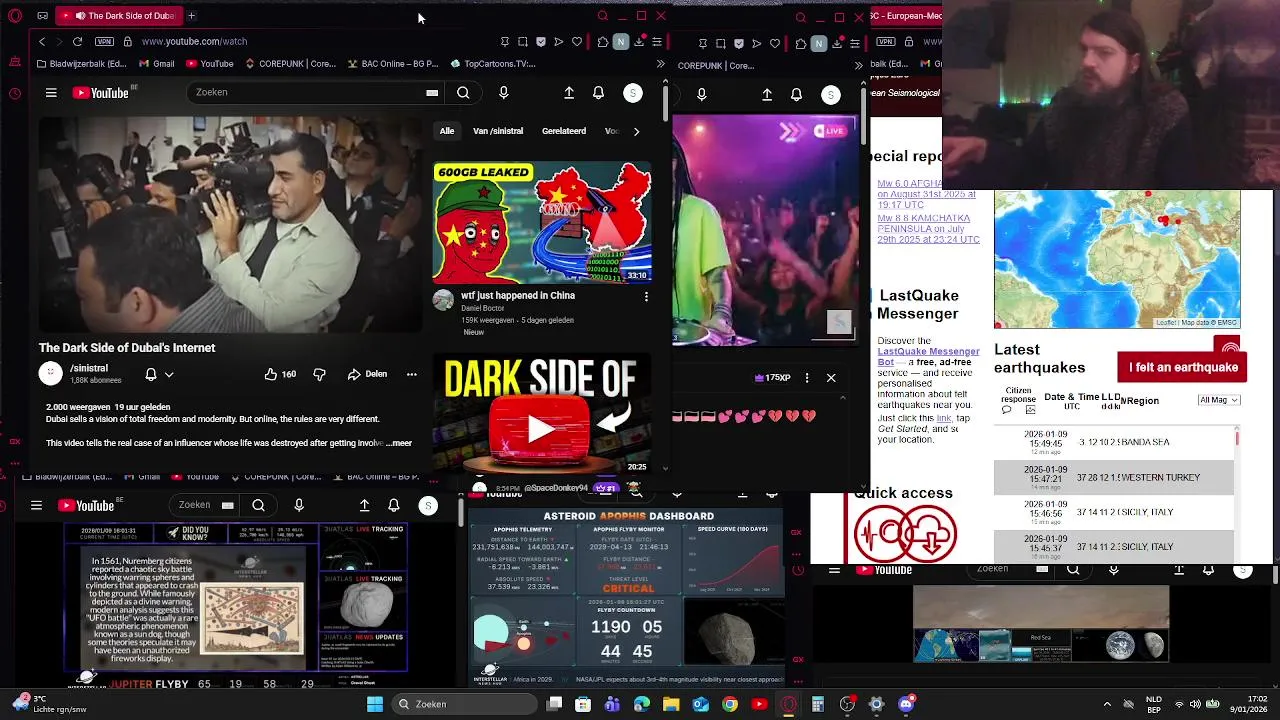Image resolution: width=1280 pixels, height=720 pixels.
Task: Click taskbar Zoeken search box
Action: (463, 704)
